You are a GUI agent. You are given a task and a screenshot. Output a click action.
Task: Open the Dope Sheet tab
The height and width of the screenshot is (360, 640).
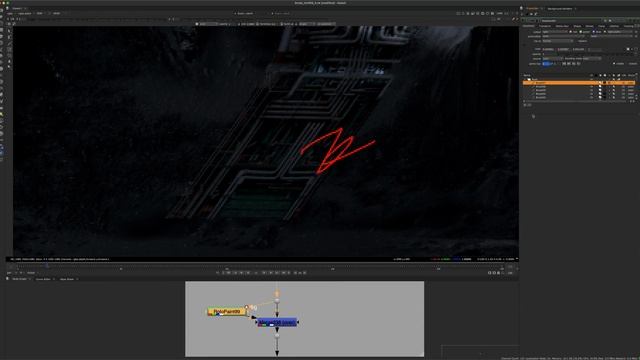click(x=67, y=279)
